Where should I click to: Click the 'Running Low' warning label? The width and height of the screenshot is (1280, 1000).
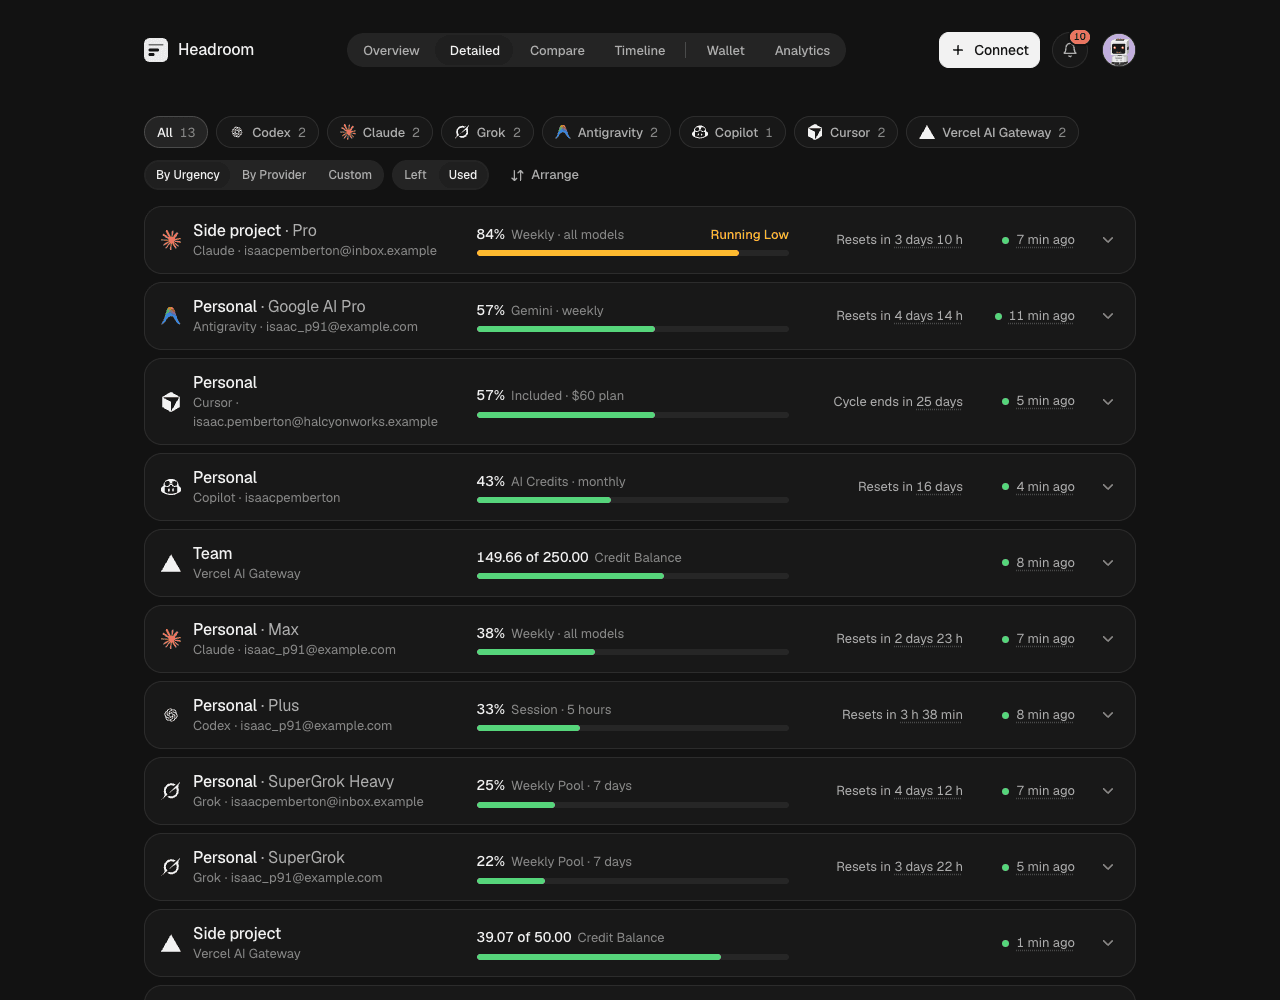pos(750,235)
